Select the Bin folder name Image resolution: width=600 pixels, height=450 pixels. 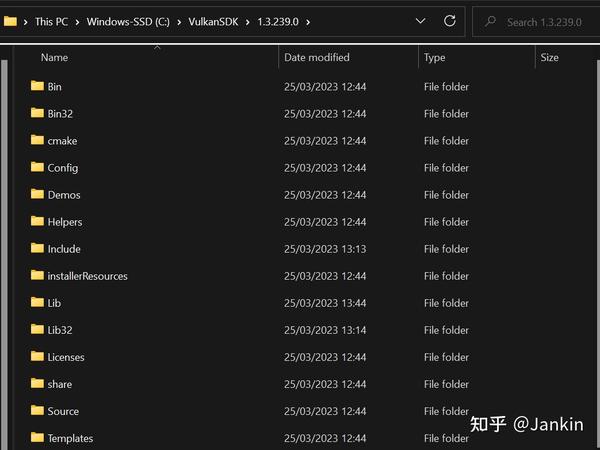(x=54, y=87)
